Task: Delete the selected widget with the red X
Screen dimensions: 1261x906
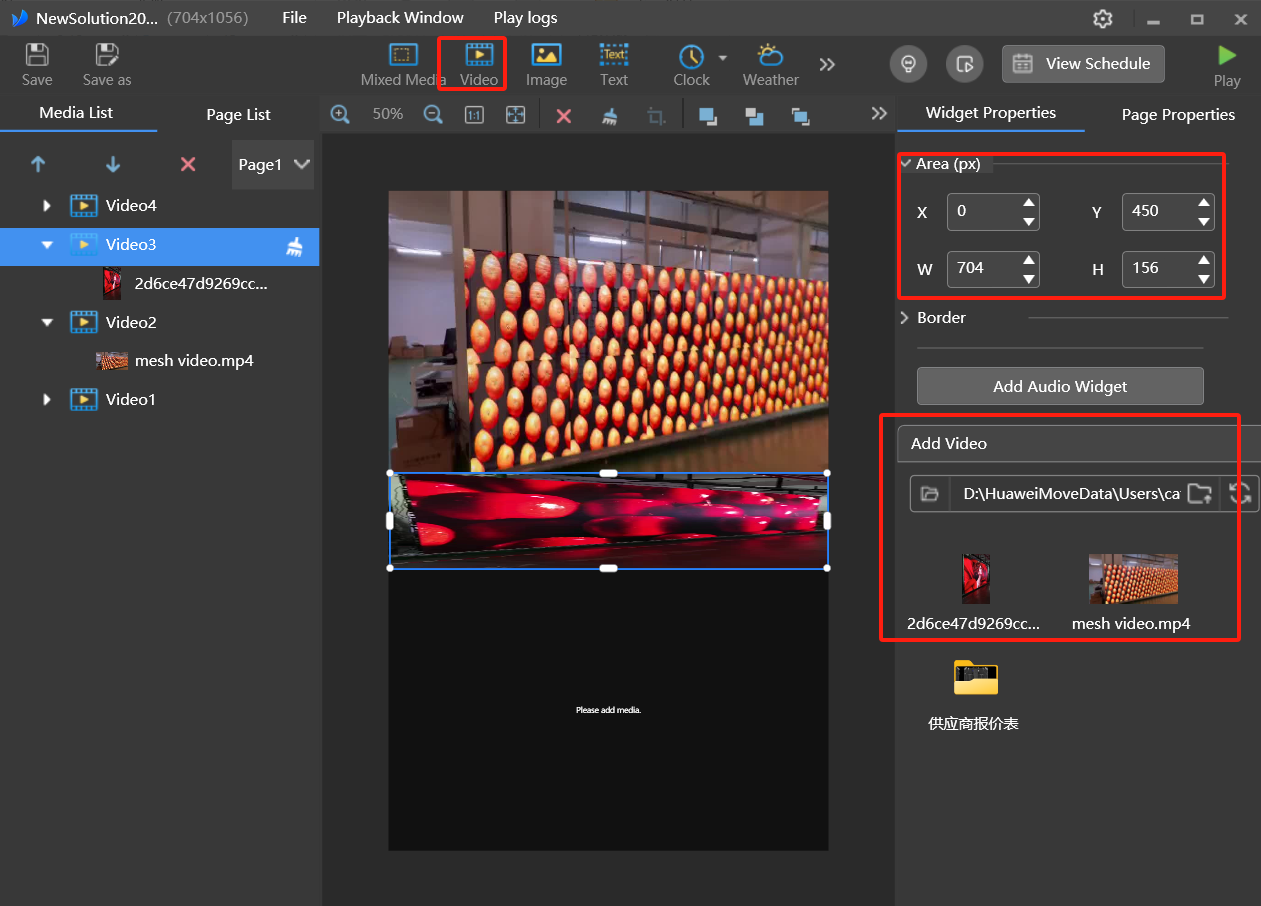Action: pos(564,116)
